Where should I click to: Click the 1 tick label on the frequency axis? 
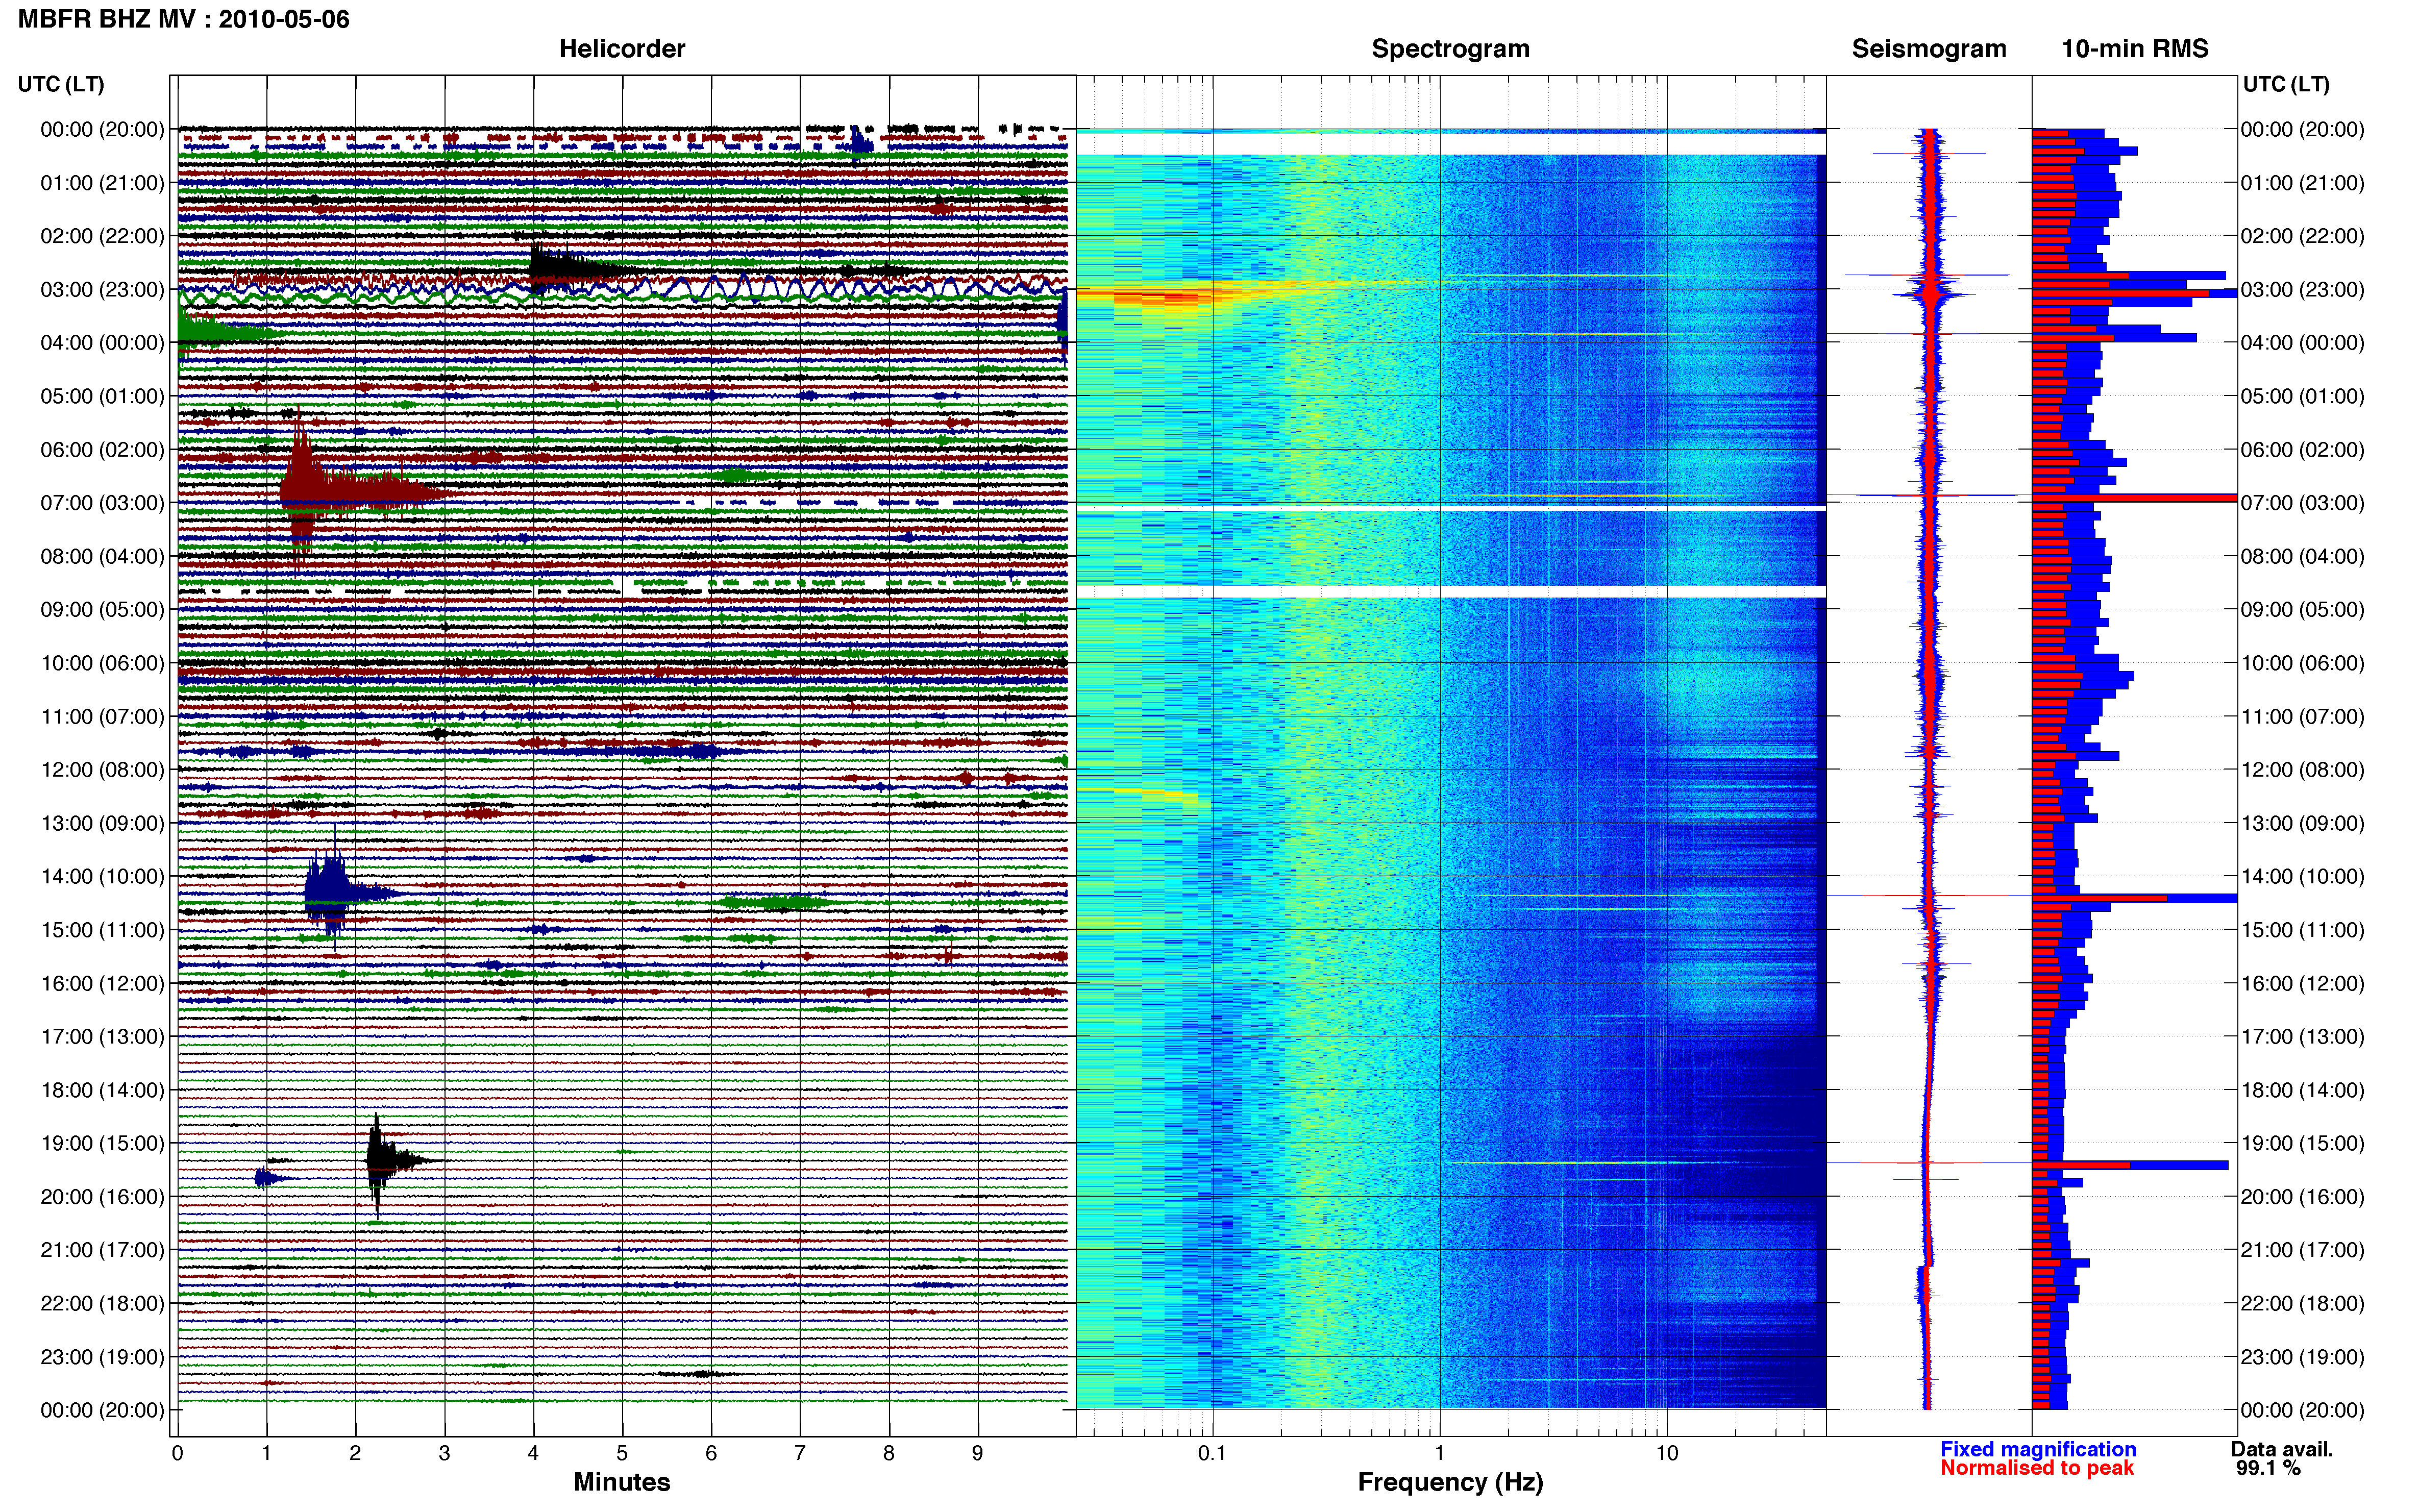[1440, 1453]
